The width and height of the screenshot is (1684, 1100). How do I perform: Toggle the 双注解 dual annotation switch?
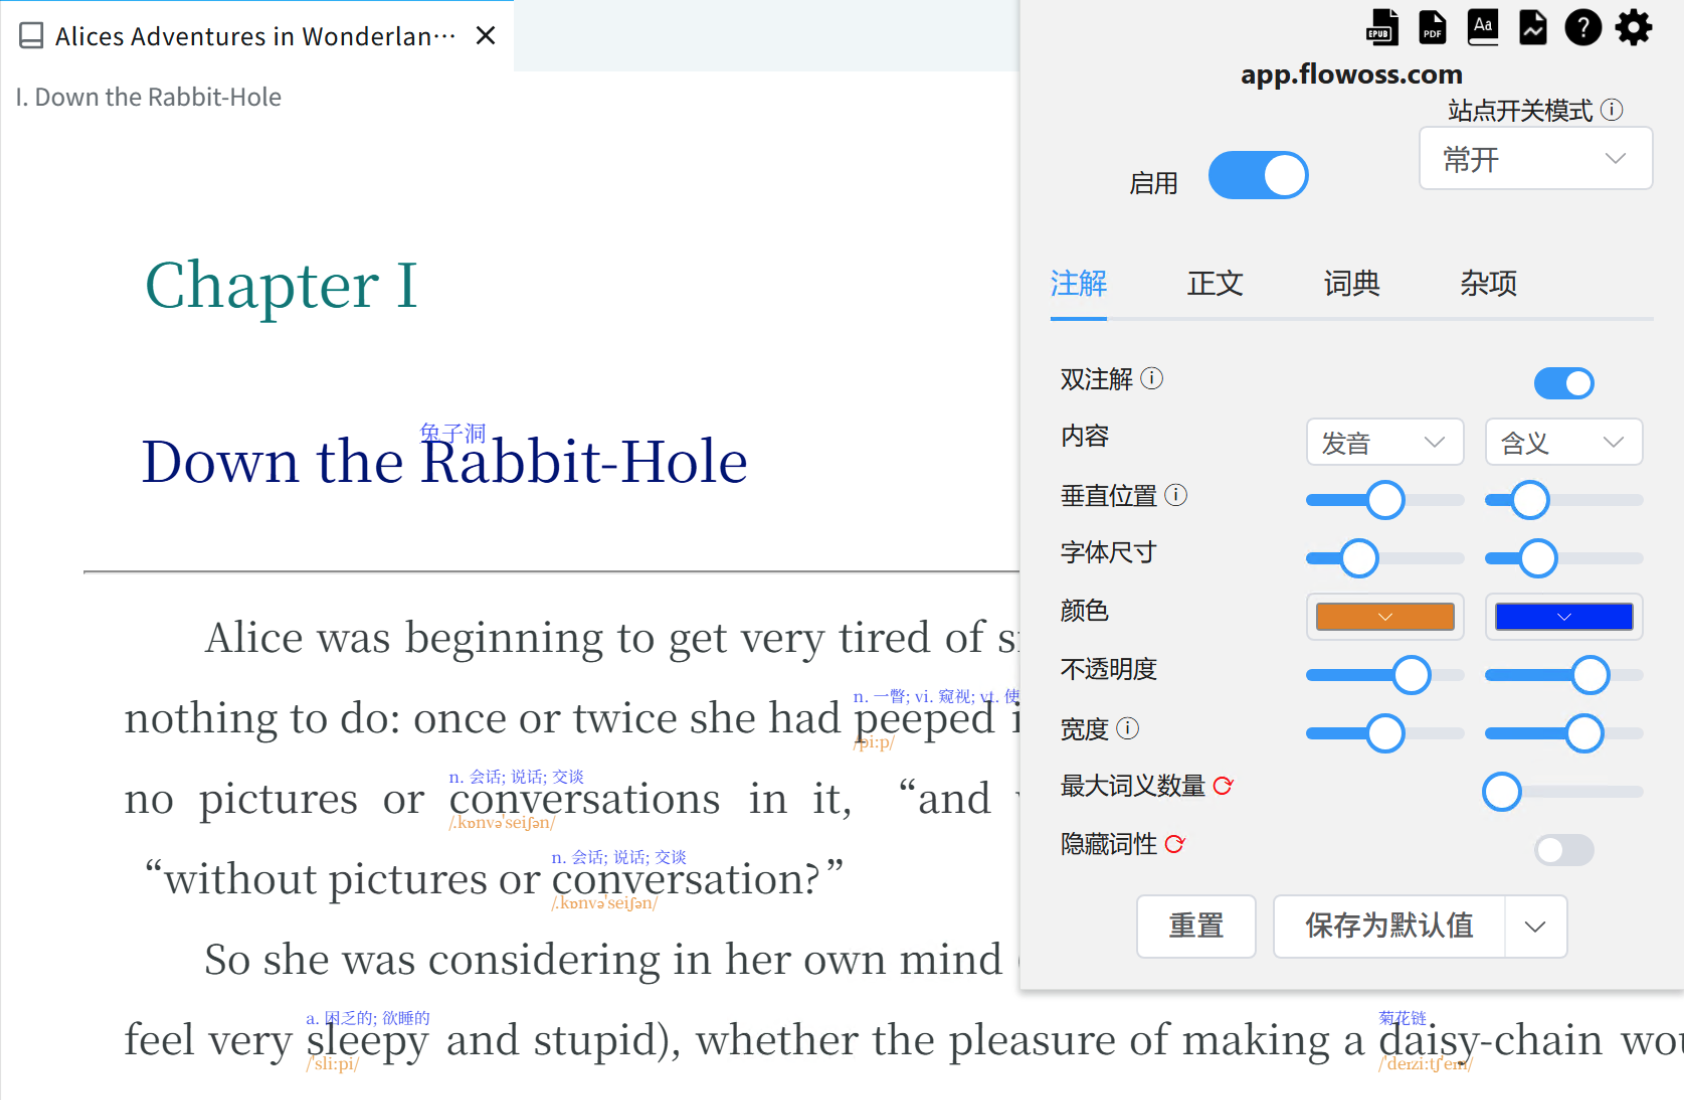tap(1564, 383)
